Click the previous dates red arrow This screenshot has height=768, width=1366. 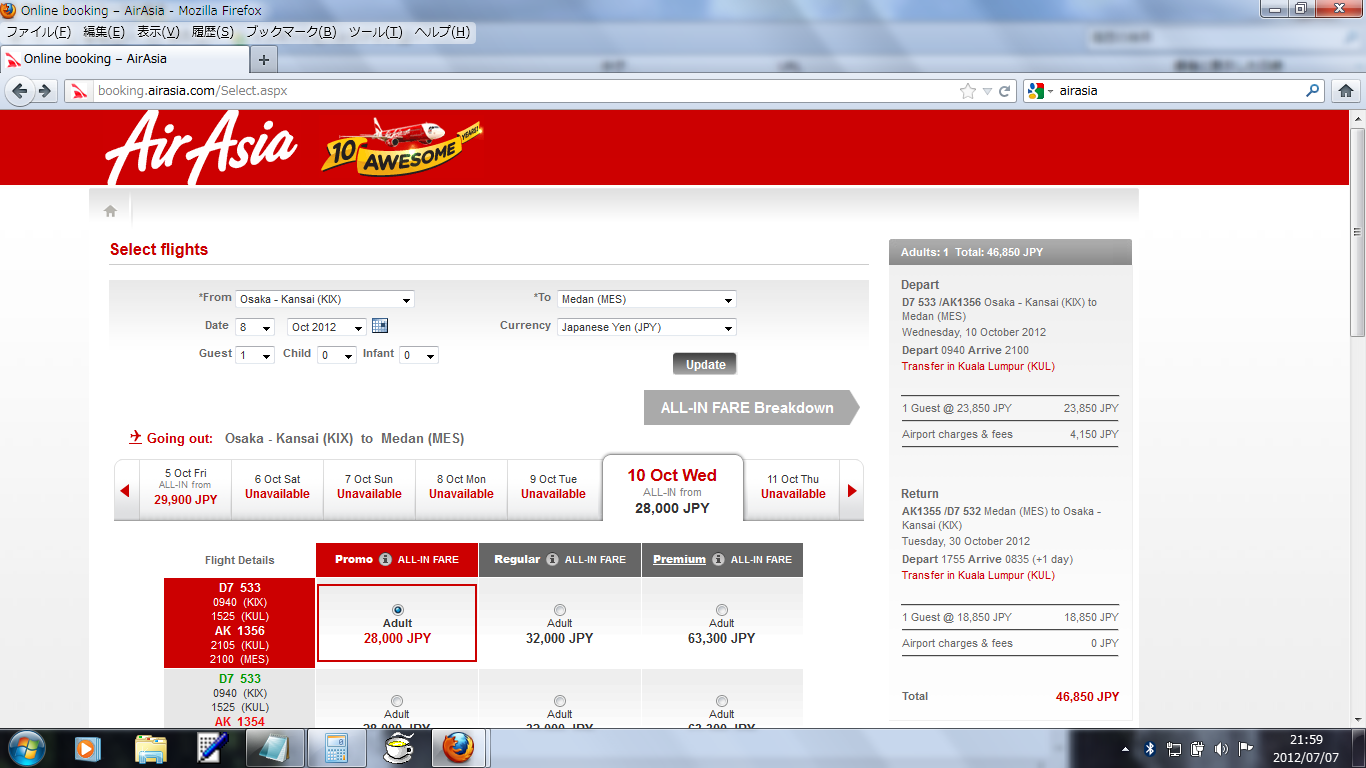point(125,490)
